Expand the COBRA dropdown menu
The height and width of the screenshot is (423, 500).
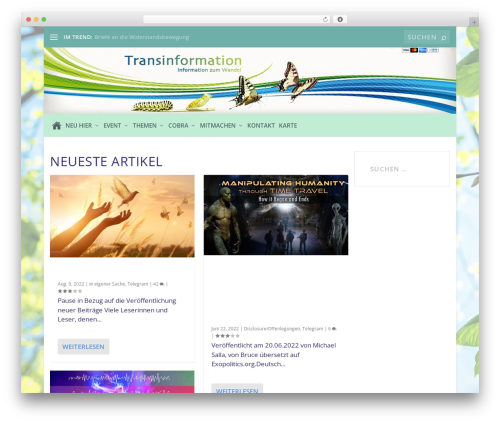(x=181, y=126)
